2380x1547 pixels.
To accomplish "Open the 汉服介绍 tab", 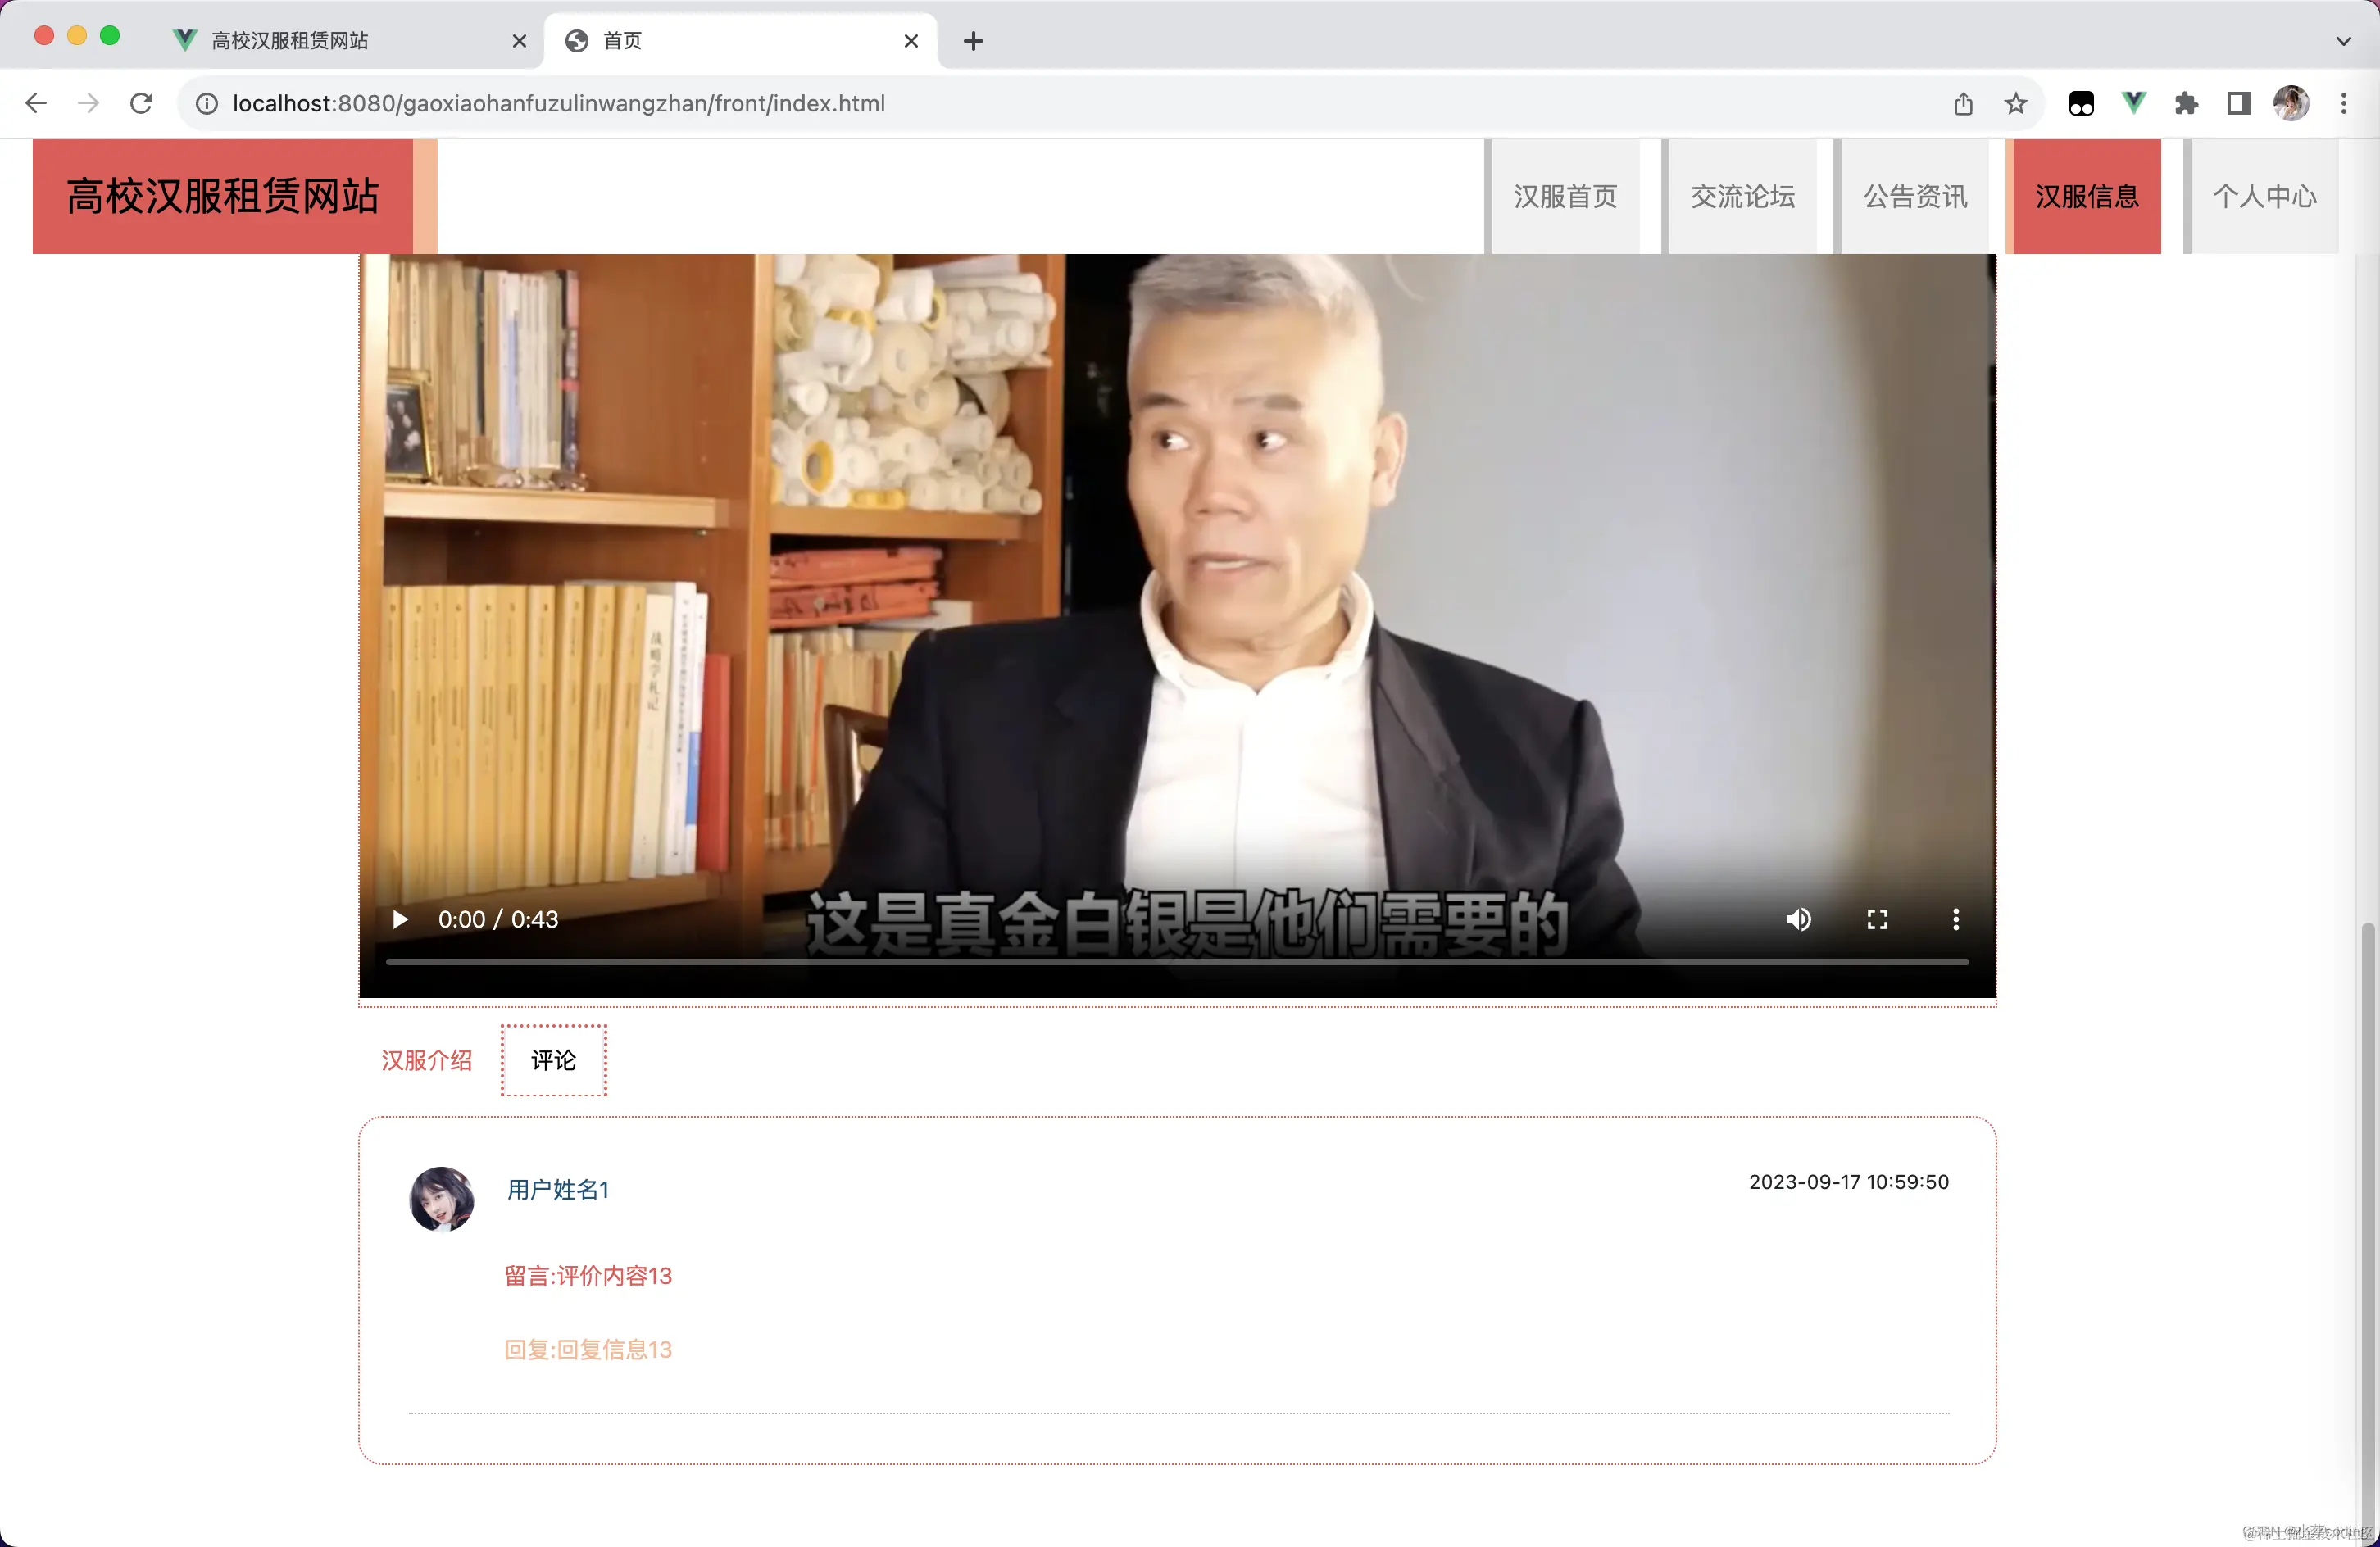I will pos(426,1060).
